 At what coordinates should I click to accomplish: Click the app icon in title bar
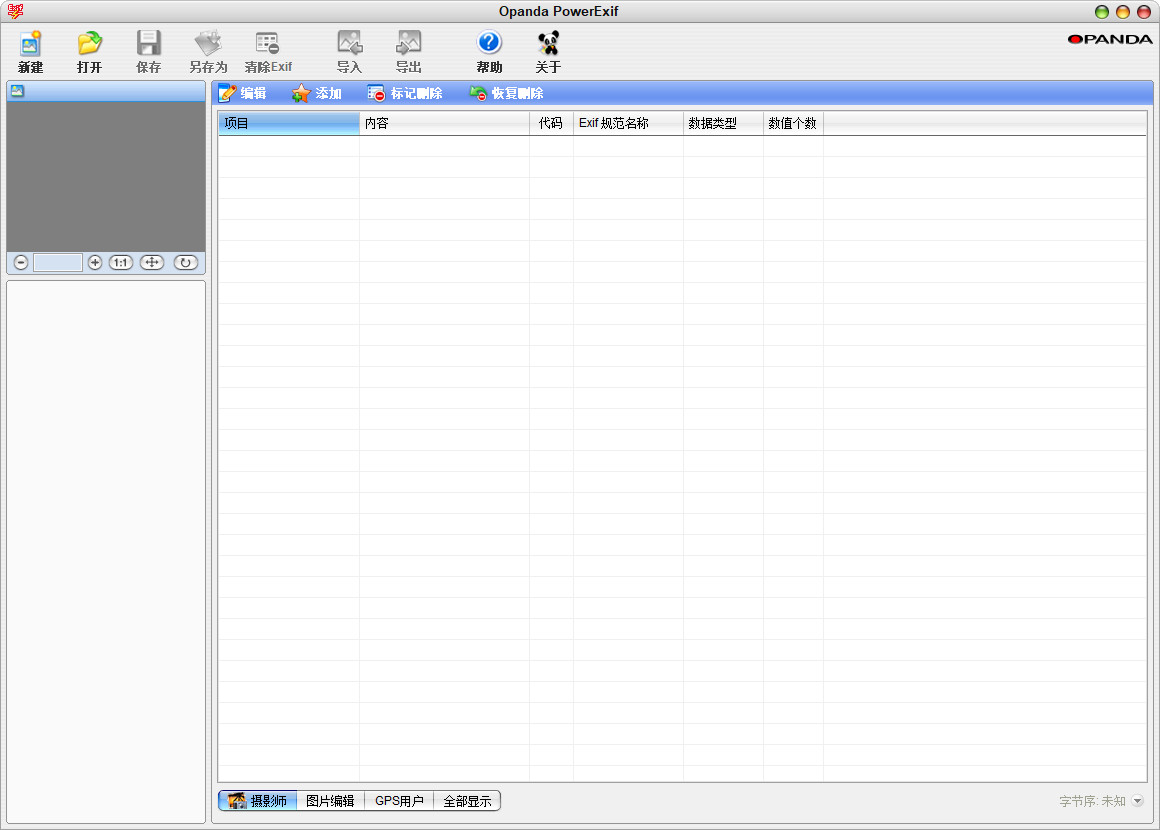click(16, 11)
